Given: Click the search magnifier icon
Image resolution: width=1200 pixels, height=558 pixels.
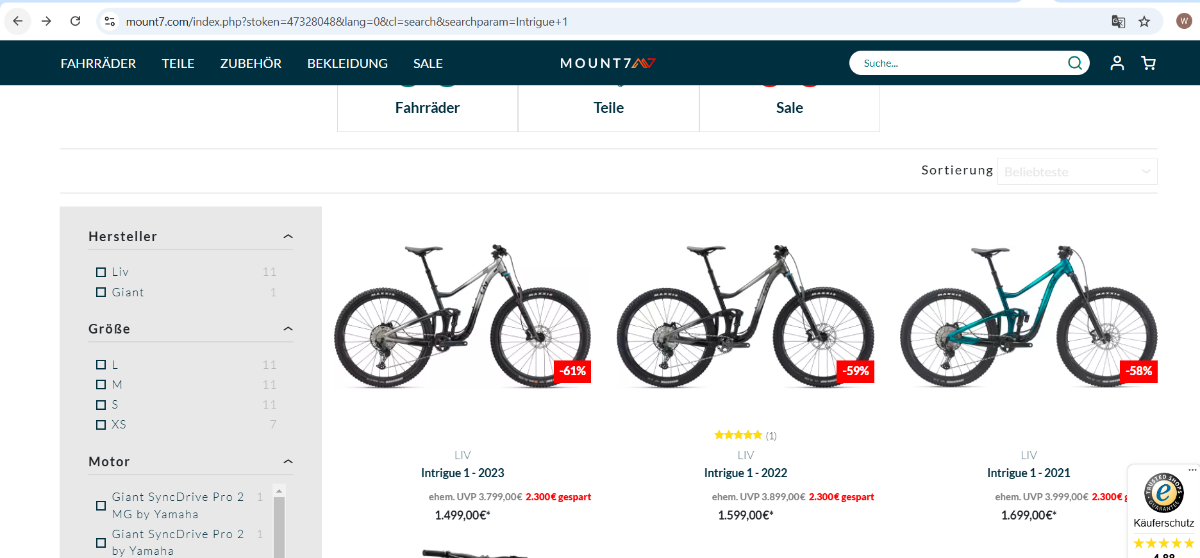Looking at the screenshot, I should (x=1074, y=63).
